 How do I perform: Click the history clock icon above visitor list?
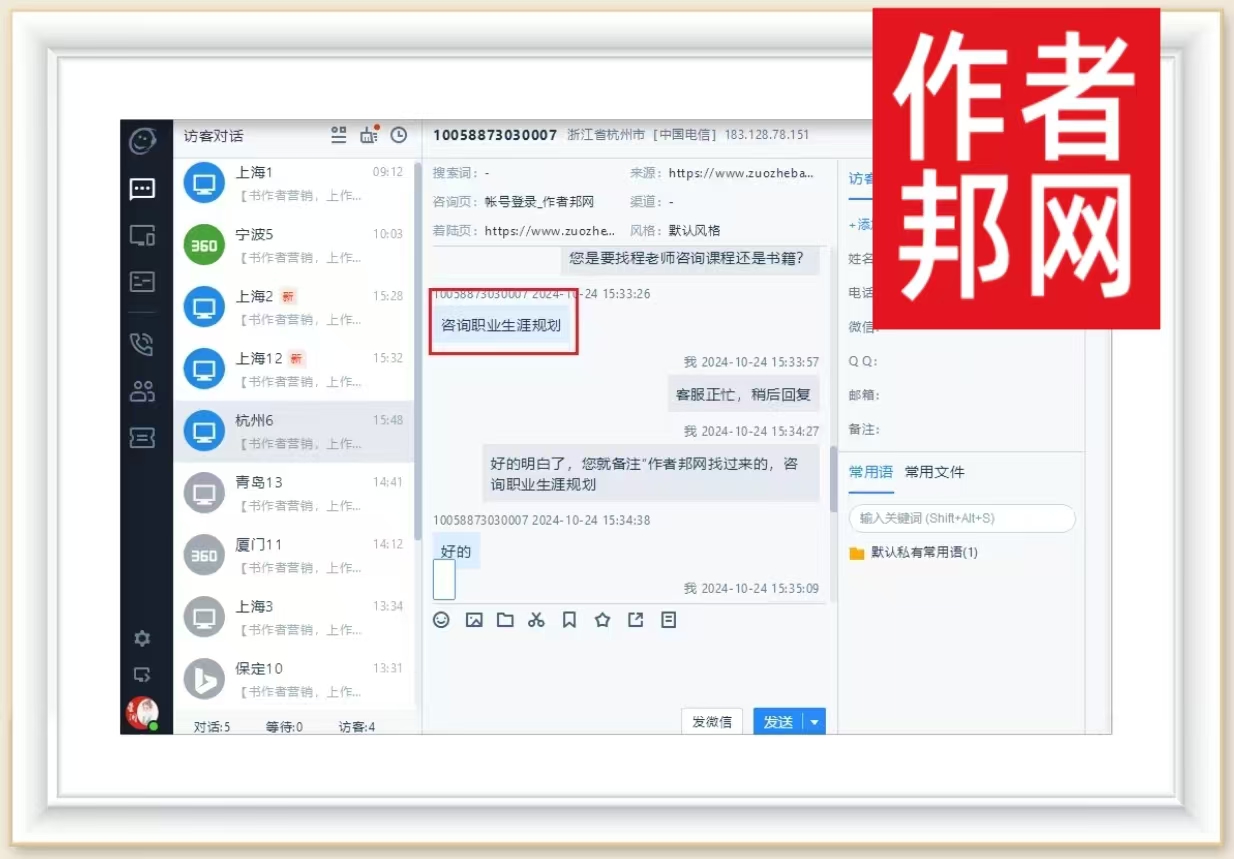398,135
